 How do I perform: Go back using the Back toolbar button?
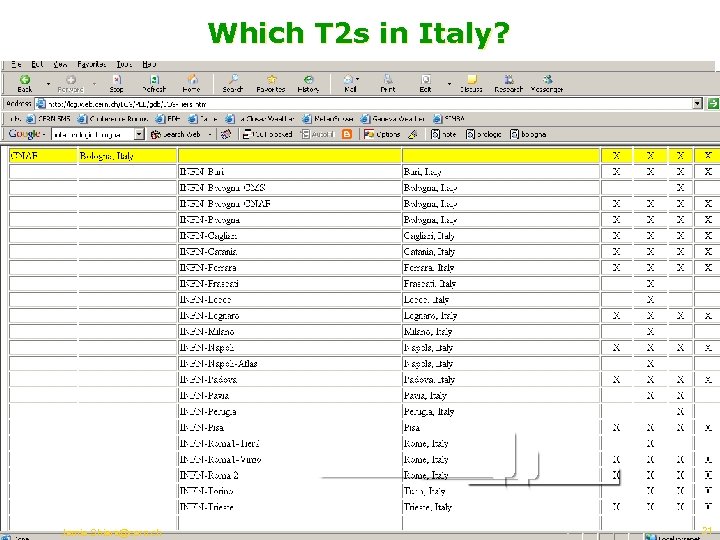[x=25, y=84]
